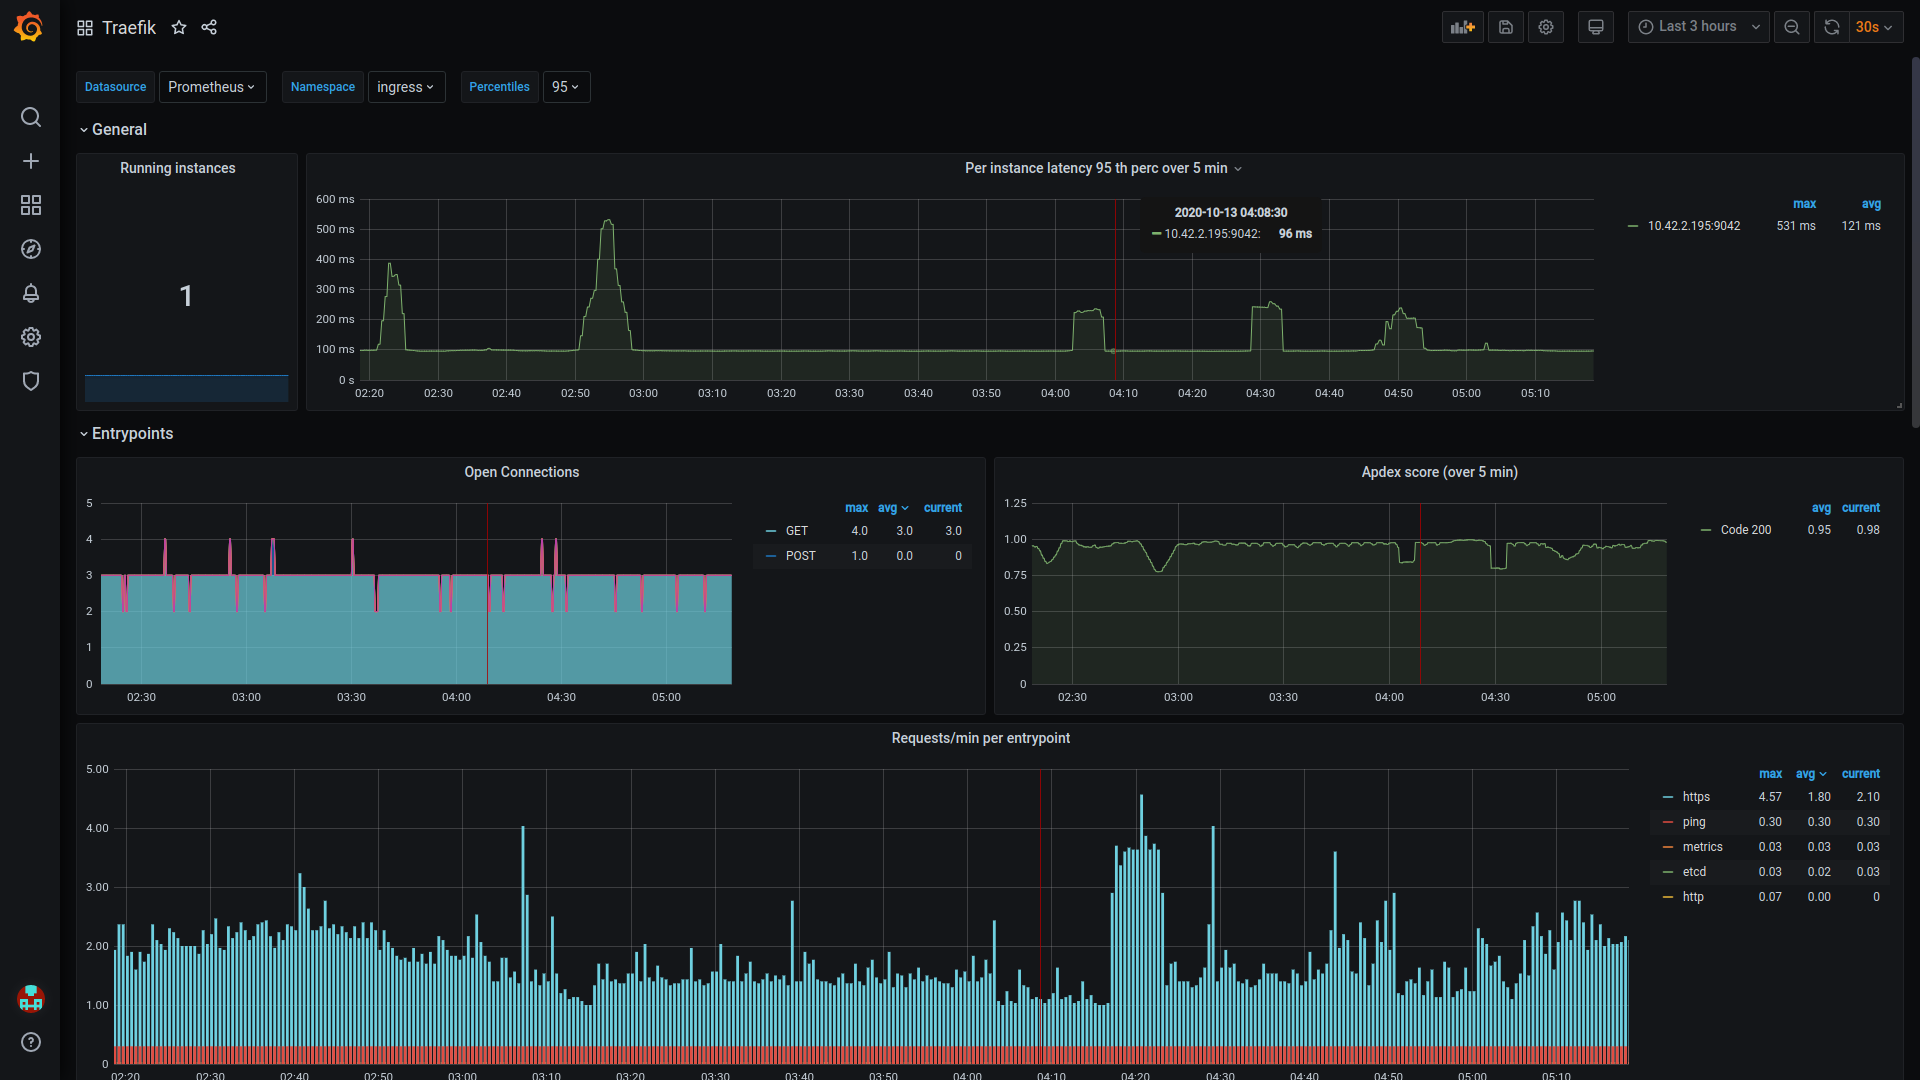Screen dimensions: 1920x1080
Task: Click the Grafana logo home icon
Action: click(29, 27)
